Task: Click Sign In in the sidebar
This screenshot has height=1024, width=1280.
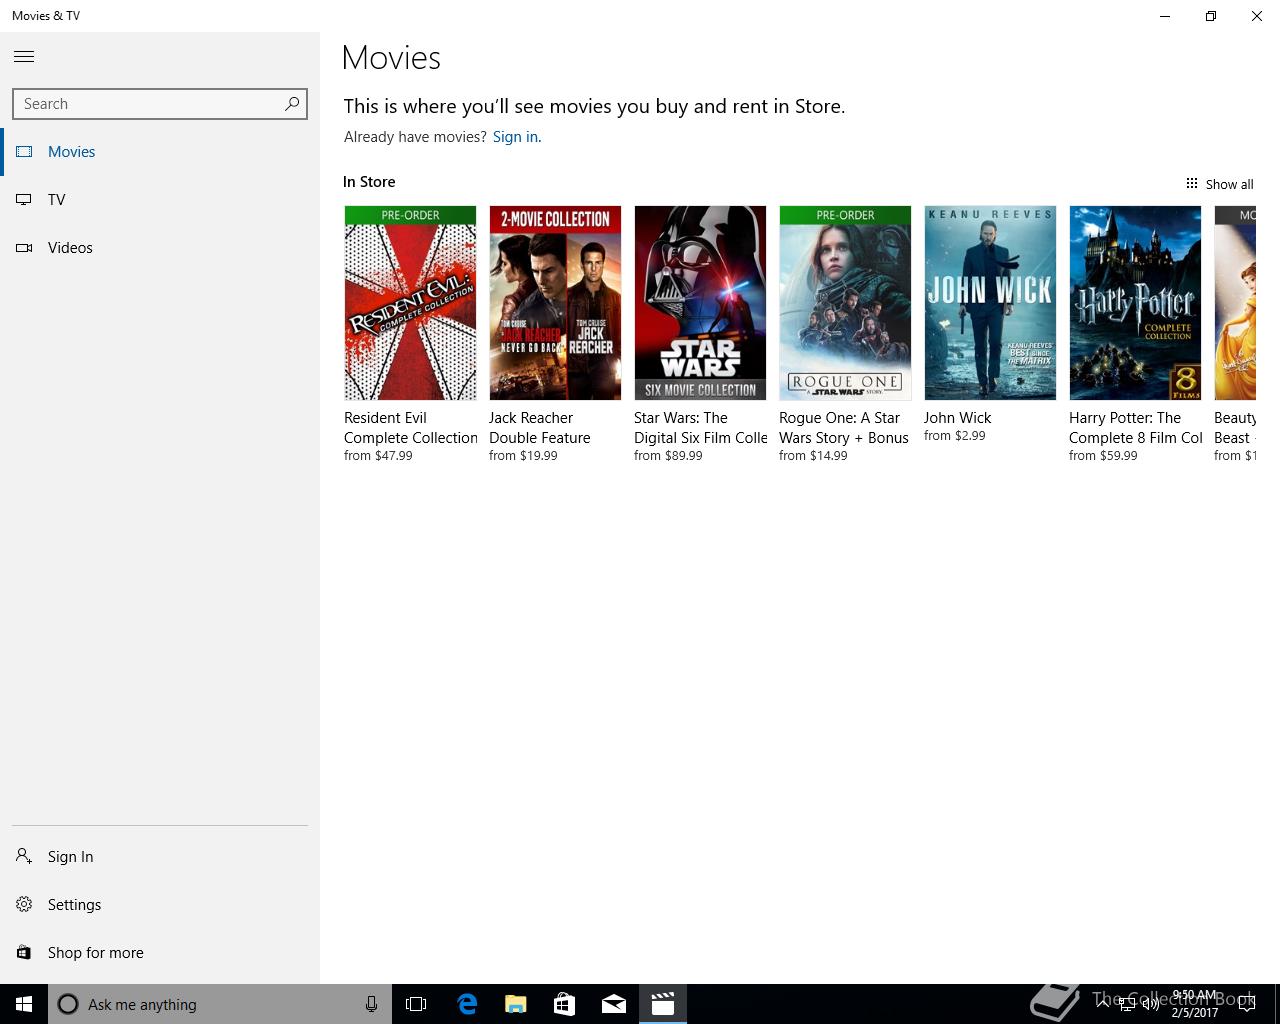Action: point(160,857)
